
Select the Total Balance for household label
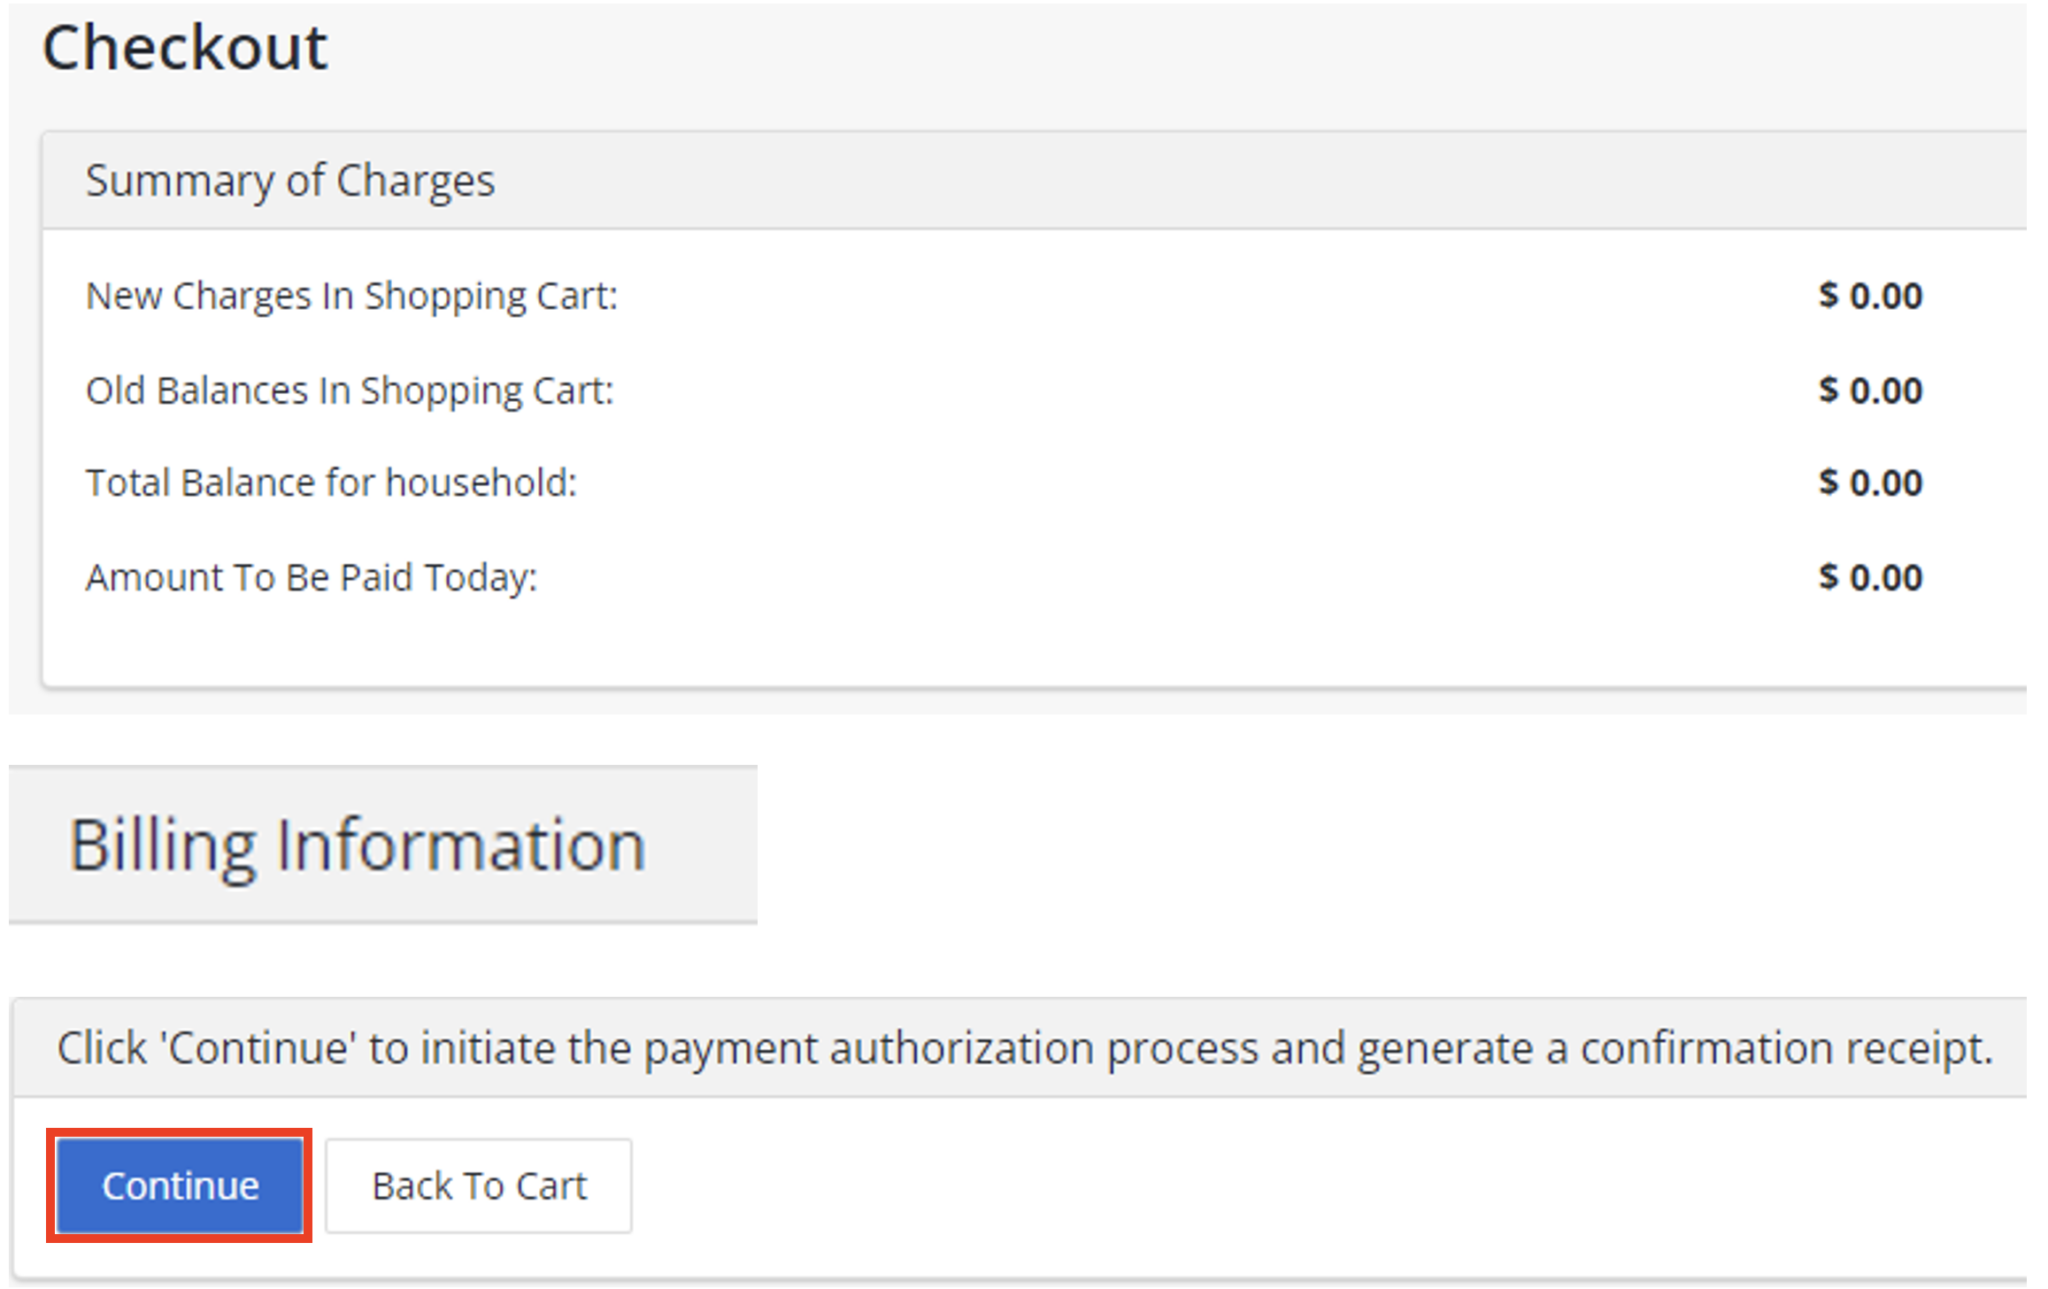pyautogui.click(x=331, y=483)
